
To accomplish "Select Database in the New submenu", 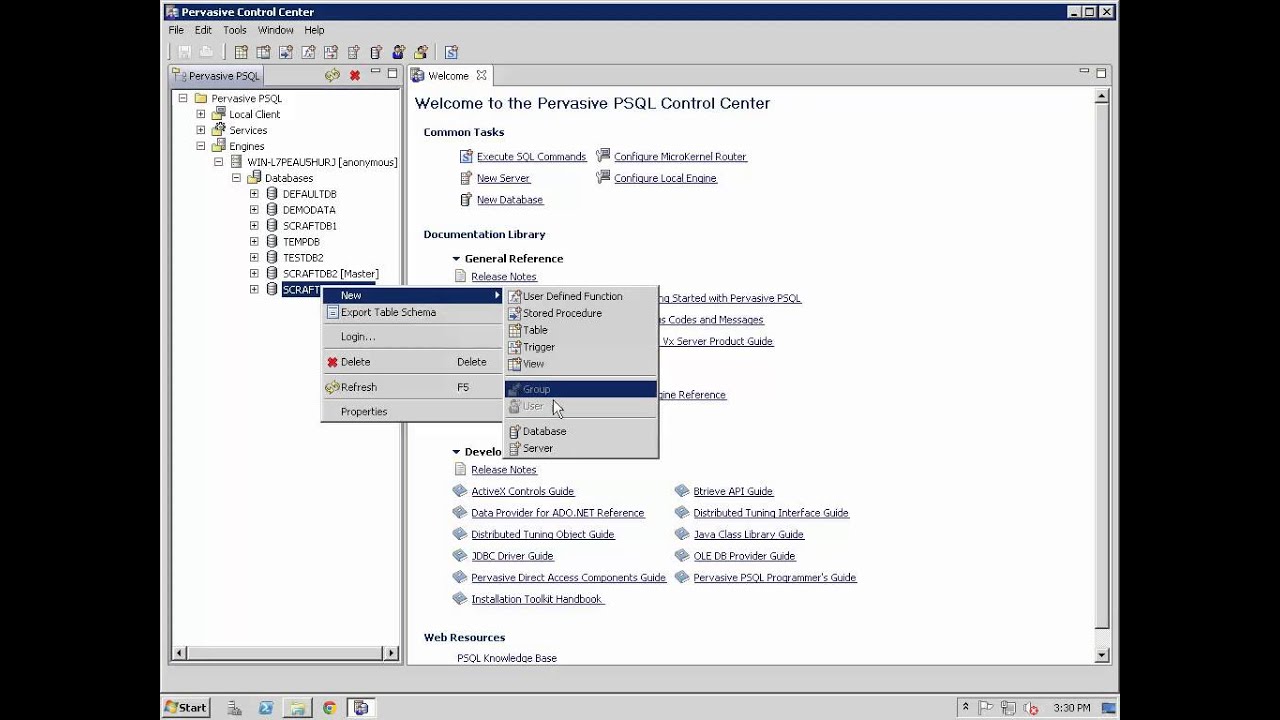I will pyautogui.click(x=580, y=431).
